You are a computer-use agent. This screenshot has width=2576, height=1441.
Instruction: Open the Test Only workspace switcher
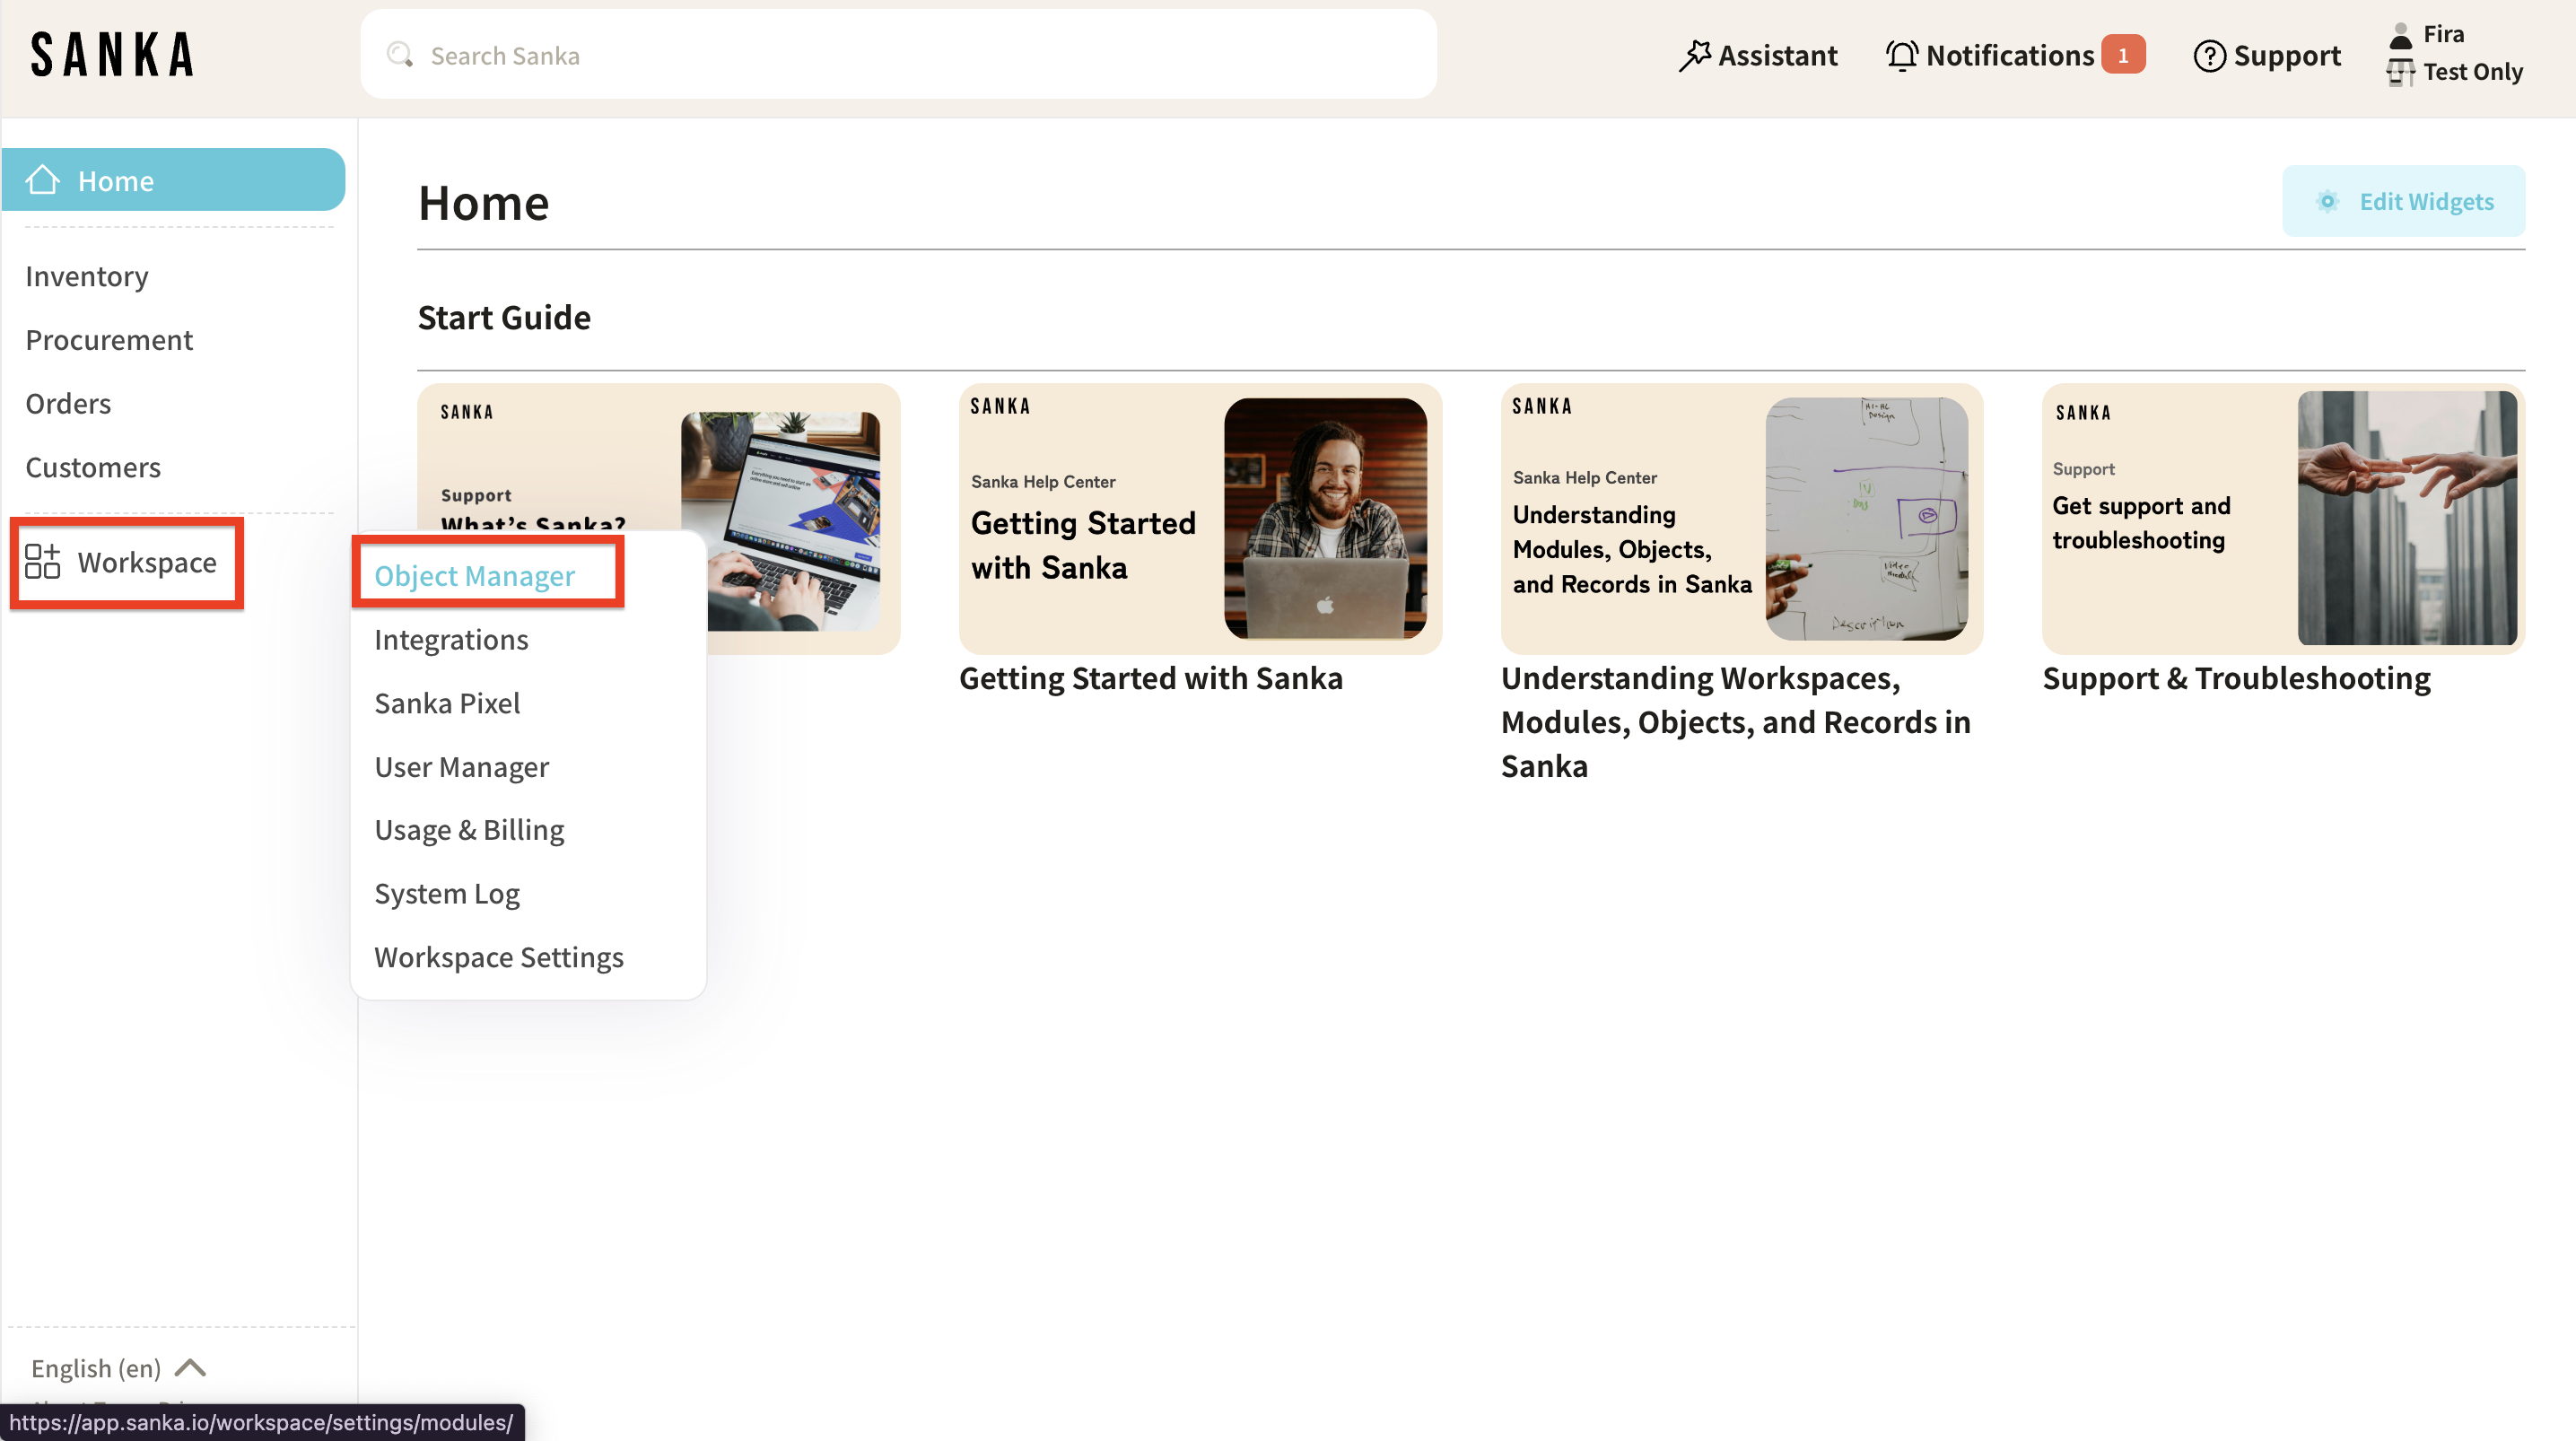point(2471,72)
